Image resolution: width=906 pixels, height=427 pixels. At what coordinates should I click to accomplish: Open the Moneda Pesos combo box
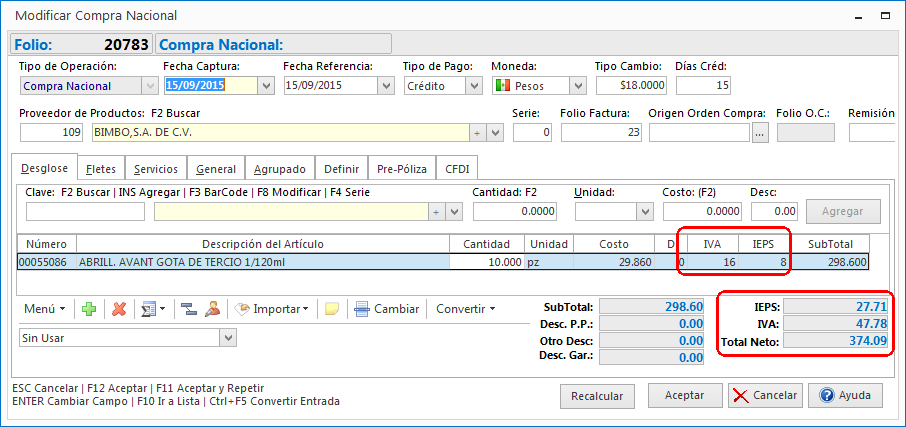[x=577, y=86]
